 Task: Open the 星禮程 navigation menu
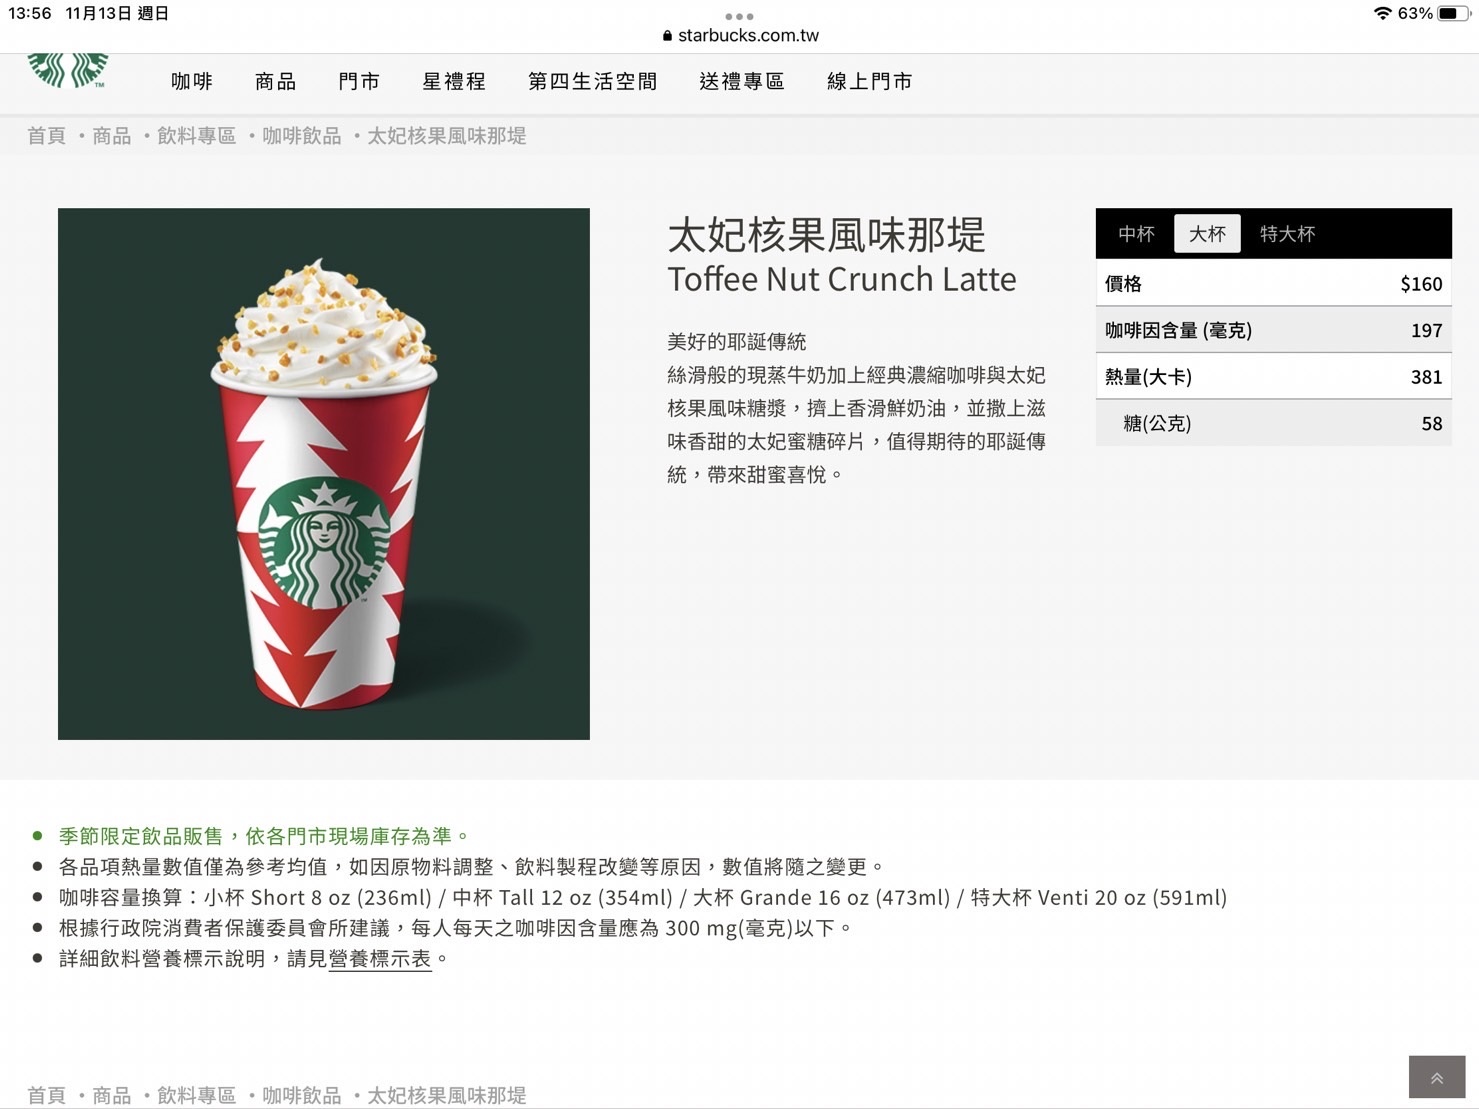[x=454, y=81]
